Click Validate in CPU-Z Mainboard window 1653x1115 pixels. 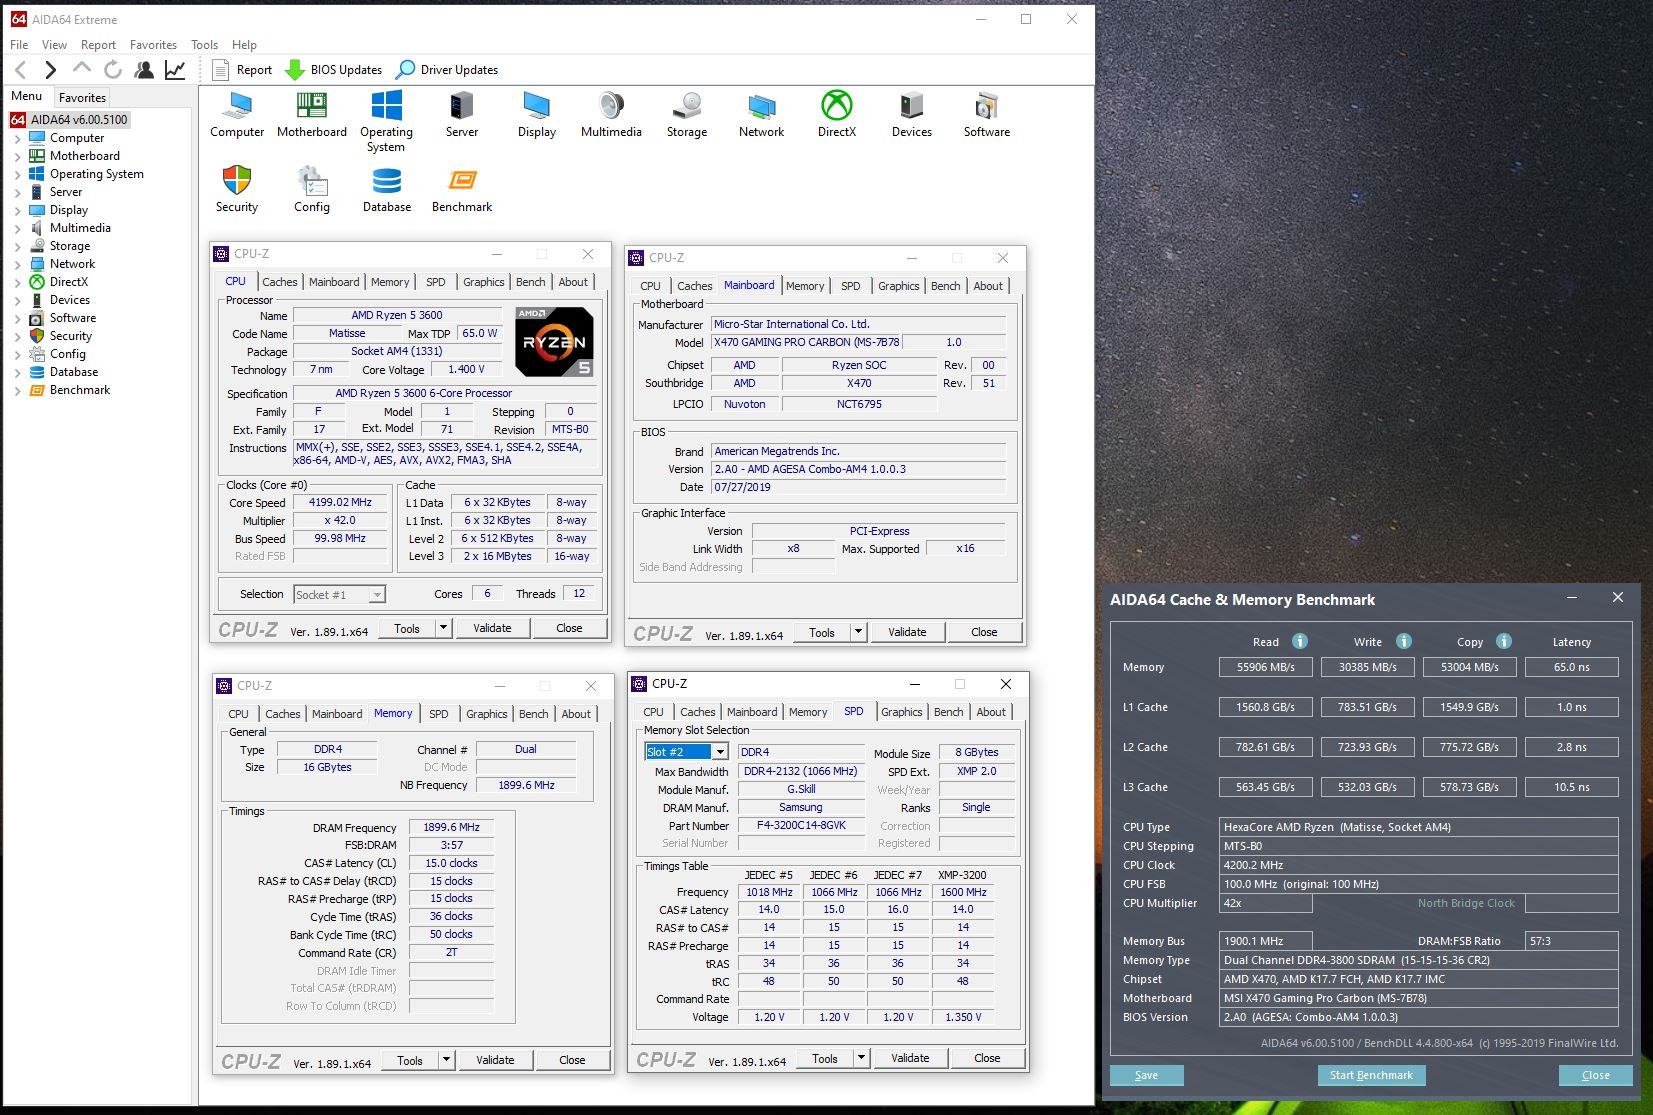click(x=907, y=632)
